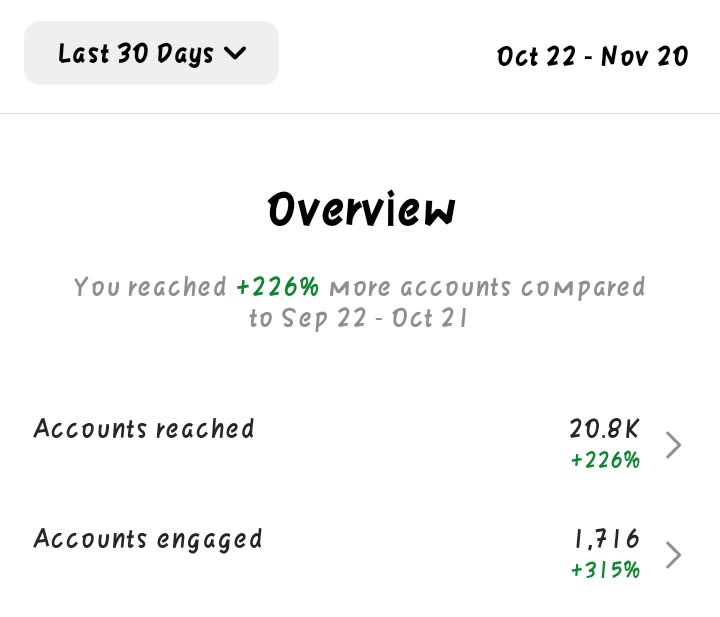
Task: Expand Accounts engaged using its right chevron
Action: [674, 554]
